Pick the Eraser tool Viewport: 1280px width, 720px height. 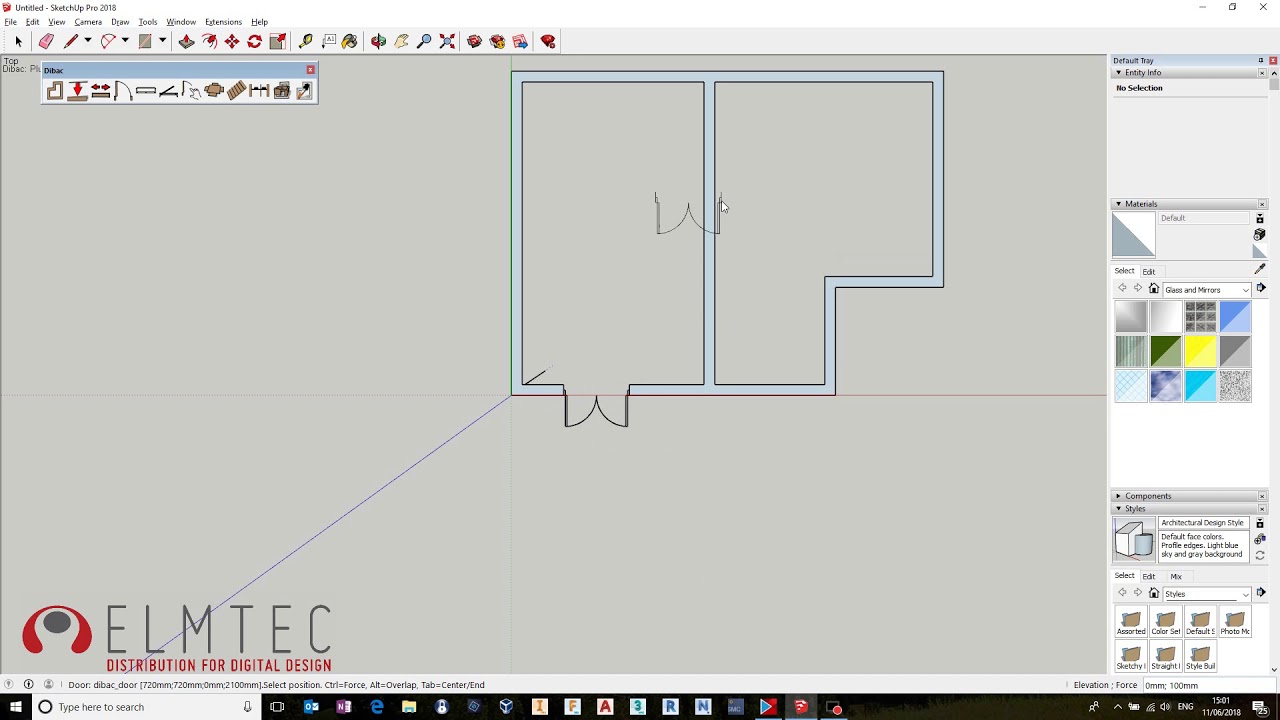point(46,41)
